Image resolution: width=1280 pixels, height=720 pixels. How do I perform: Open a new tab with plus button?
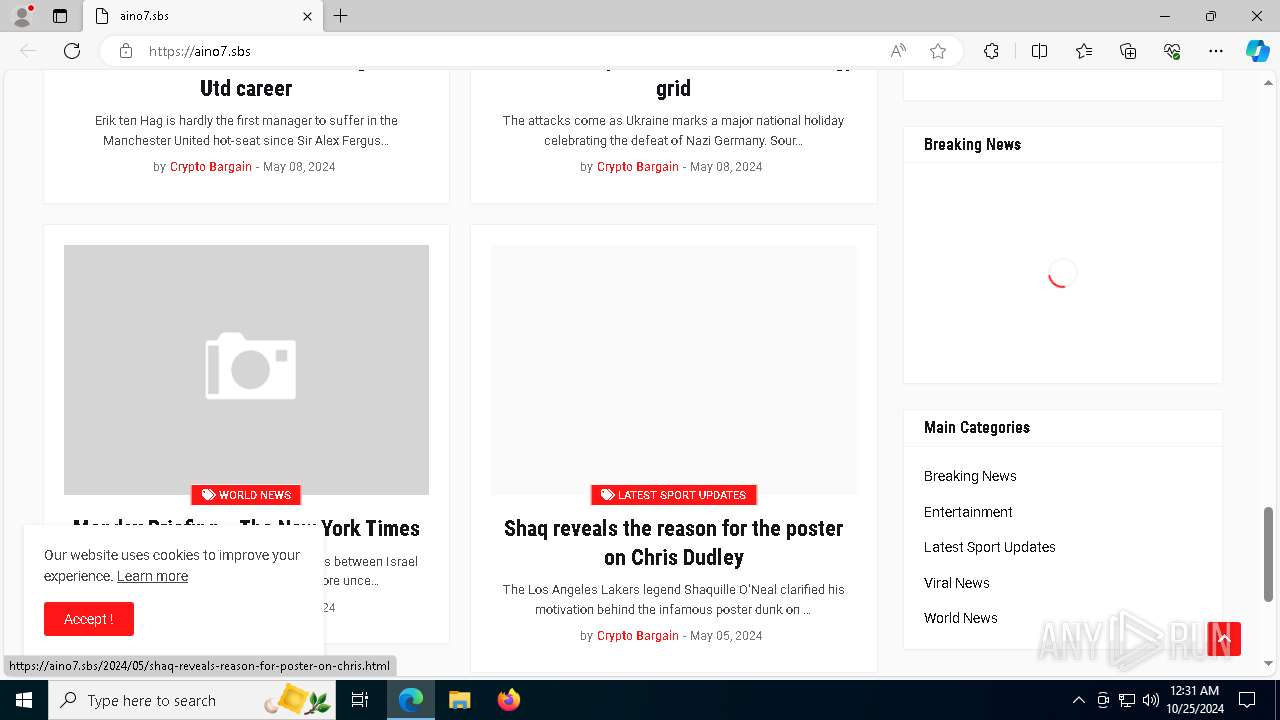point(341,16)
